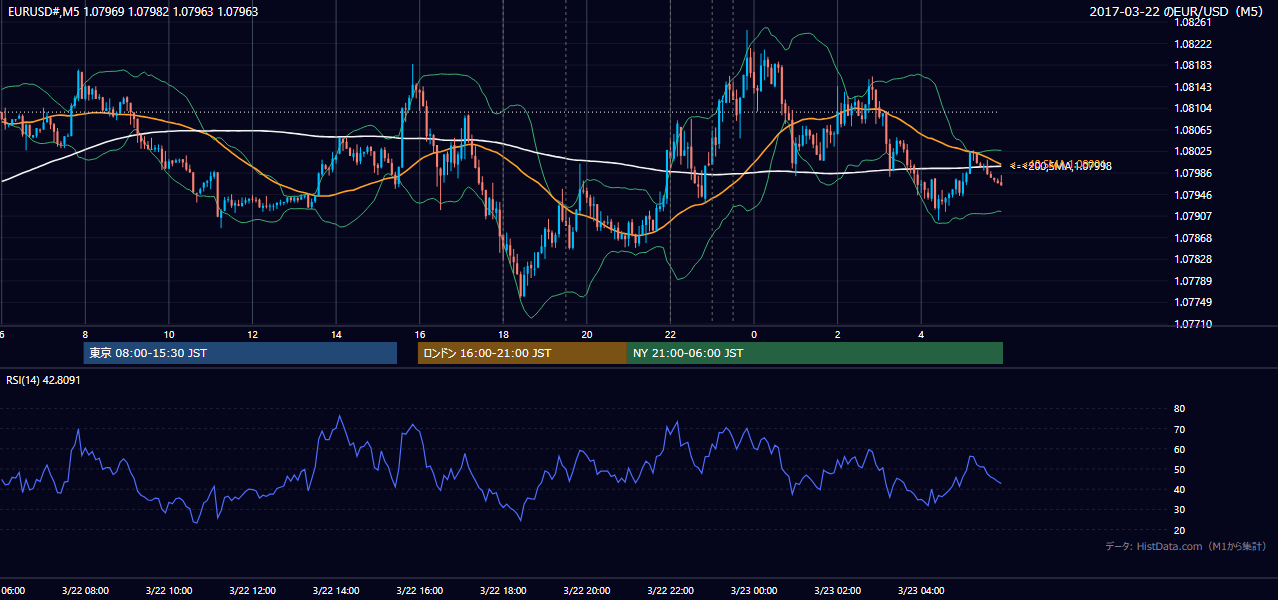Click hour label 2 under price chart
1278x600 pixels.
(838, 335)
